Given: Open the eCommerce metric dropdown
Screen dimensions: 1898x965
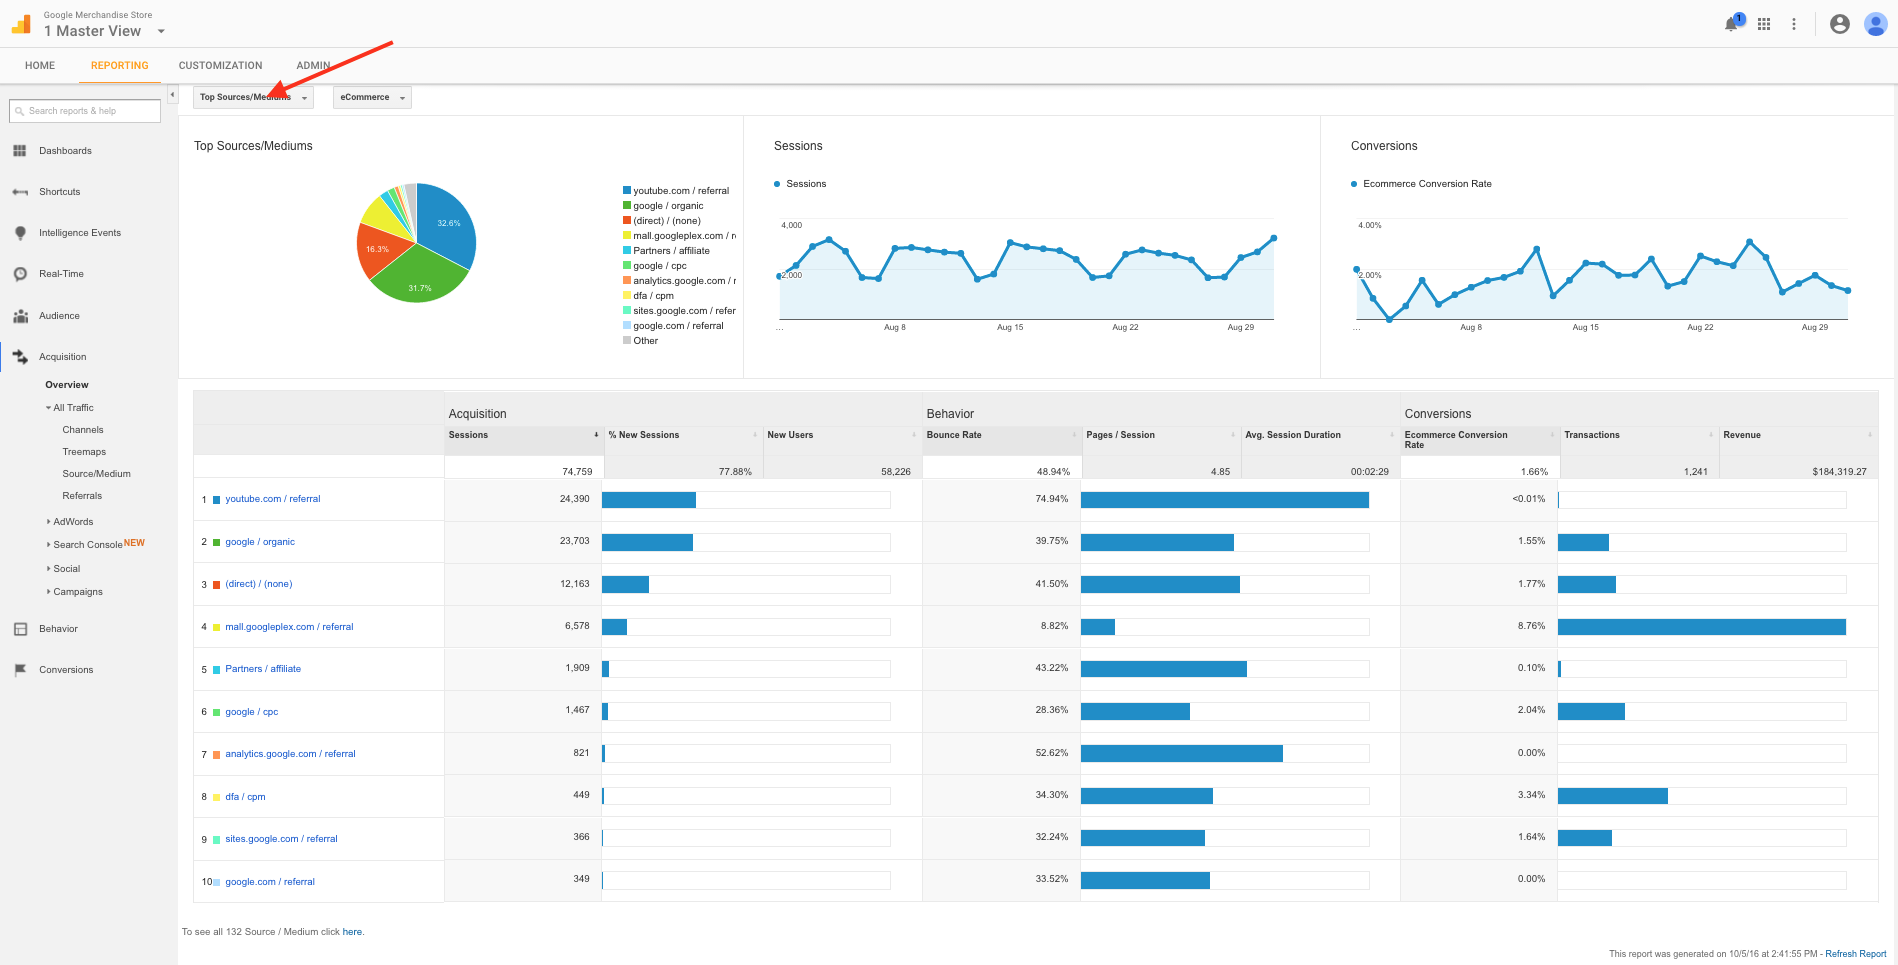Looking at the screenshot, I should [x=371, y=97].
